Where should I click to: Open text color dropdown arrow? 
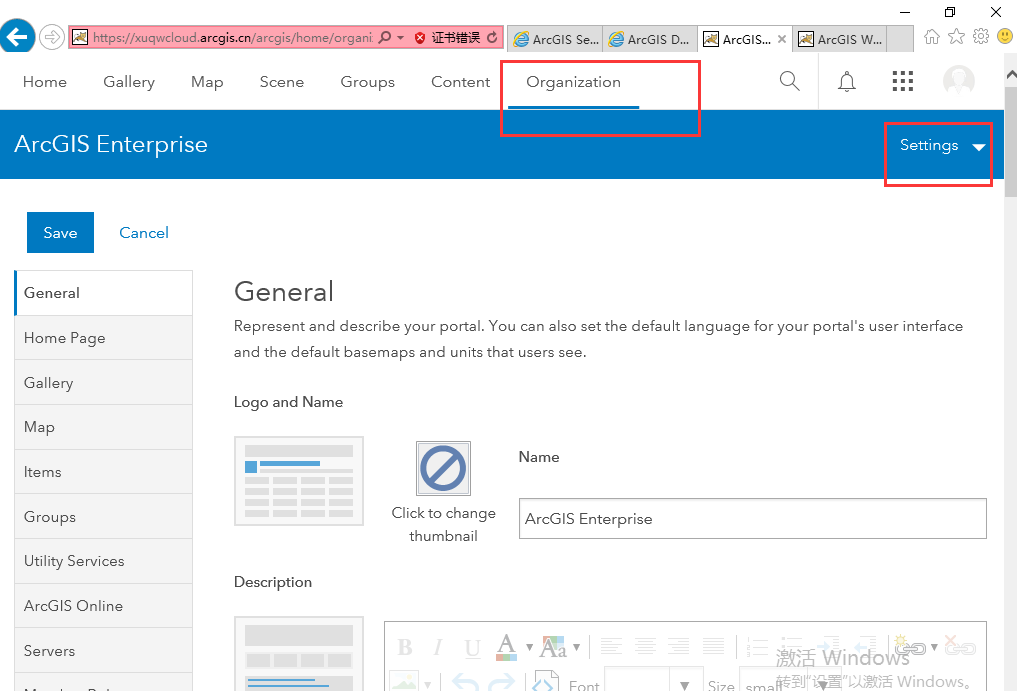529,648
